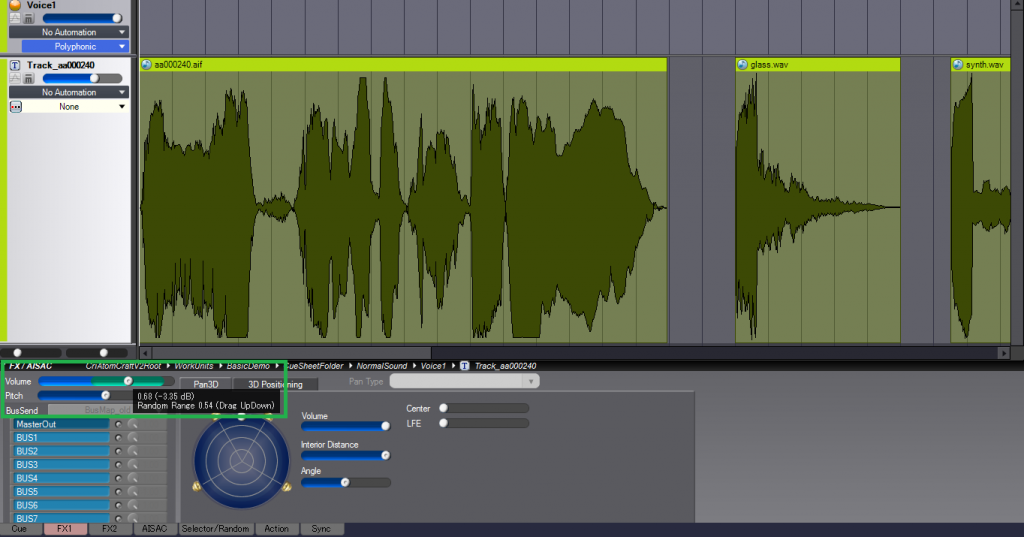Image resolution: width=1024 pixels, height=537 pixels.
Task: Open the Selector/Random tab
Action: (x=216, y=529)
